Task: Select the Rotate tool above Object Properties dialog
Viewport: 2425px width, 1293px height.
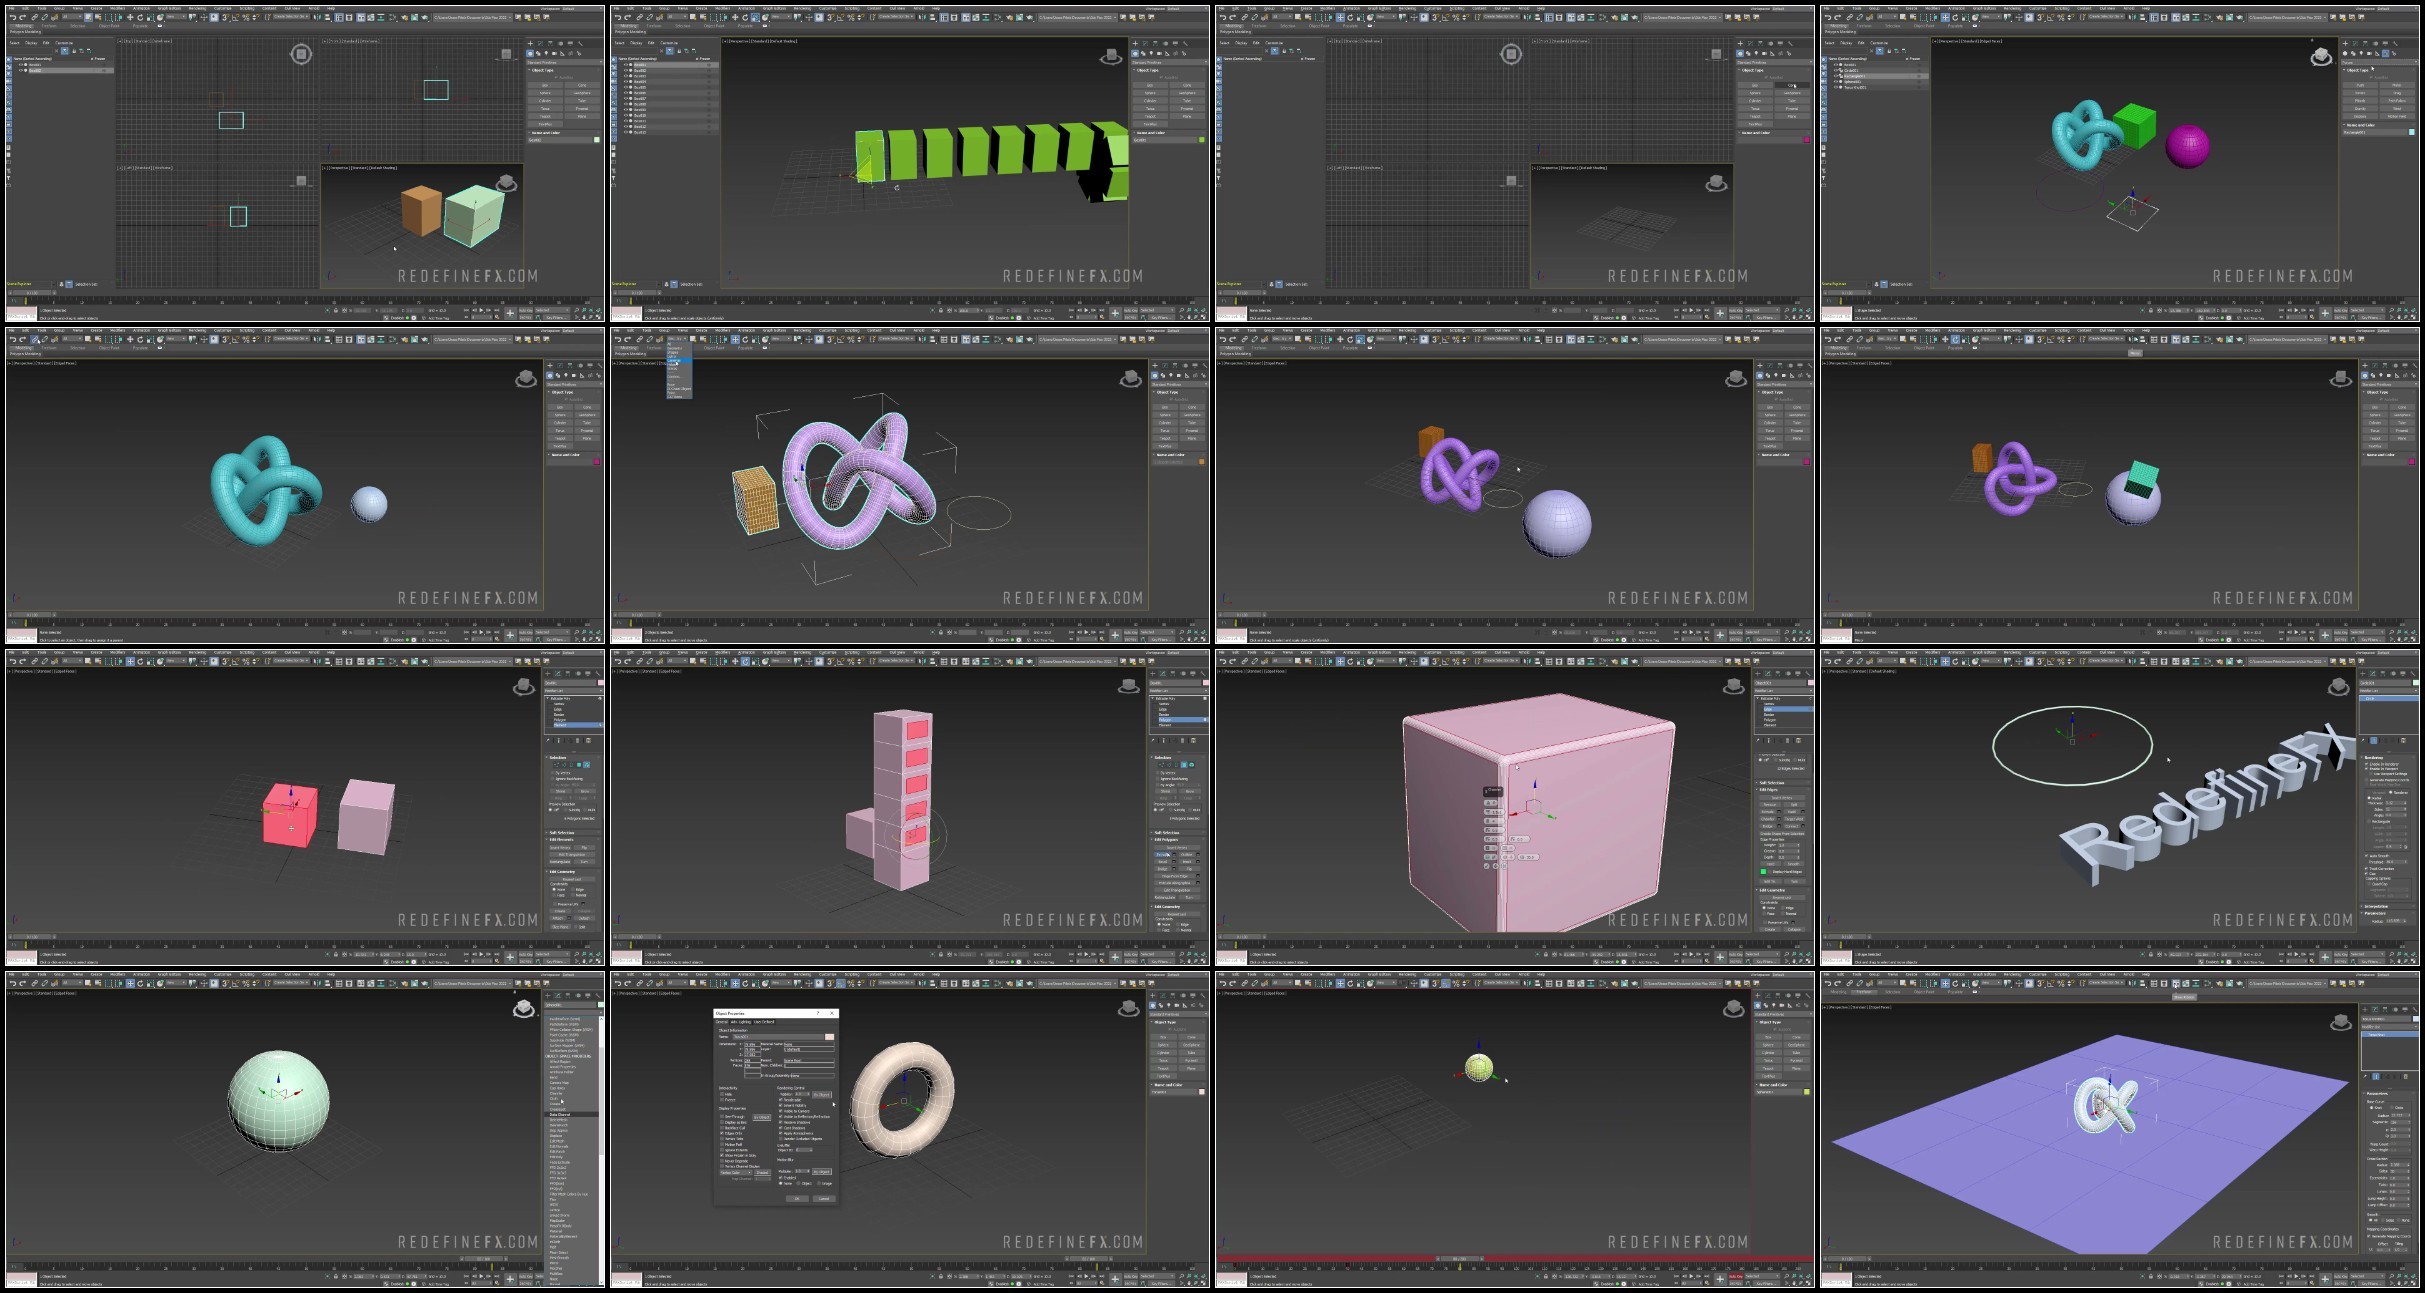Action: pyautogui.click(x=746, y=983)
